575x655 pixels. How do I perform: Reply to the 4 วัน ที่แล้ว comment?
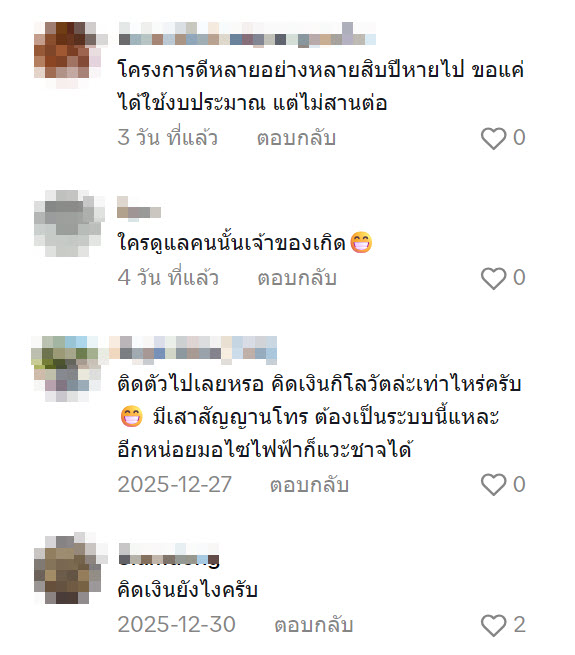pyautogui.click(x=297, y=278)
